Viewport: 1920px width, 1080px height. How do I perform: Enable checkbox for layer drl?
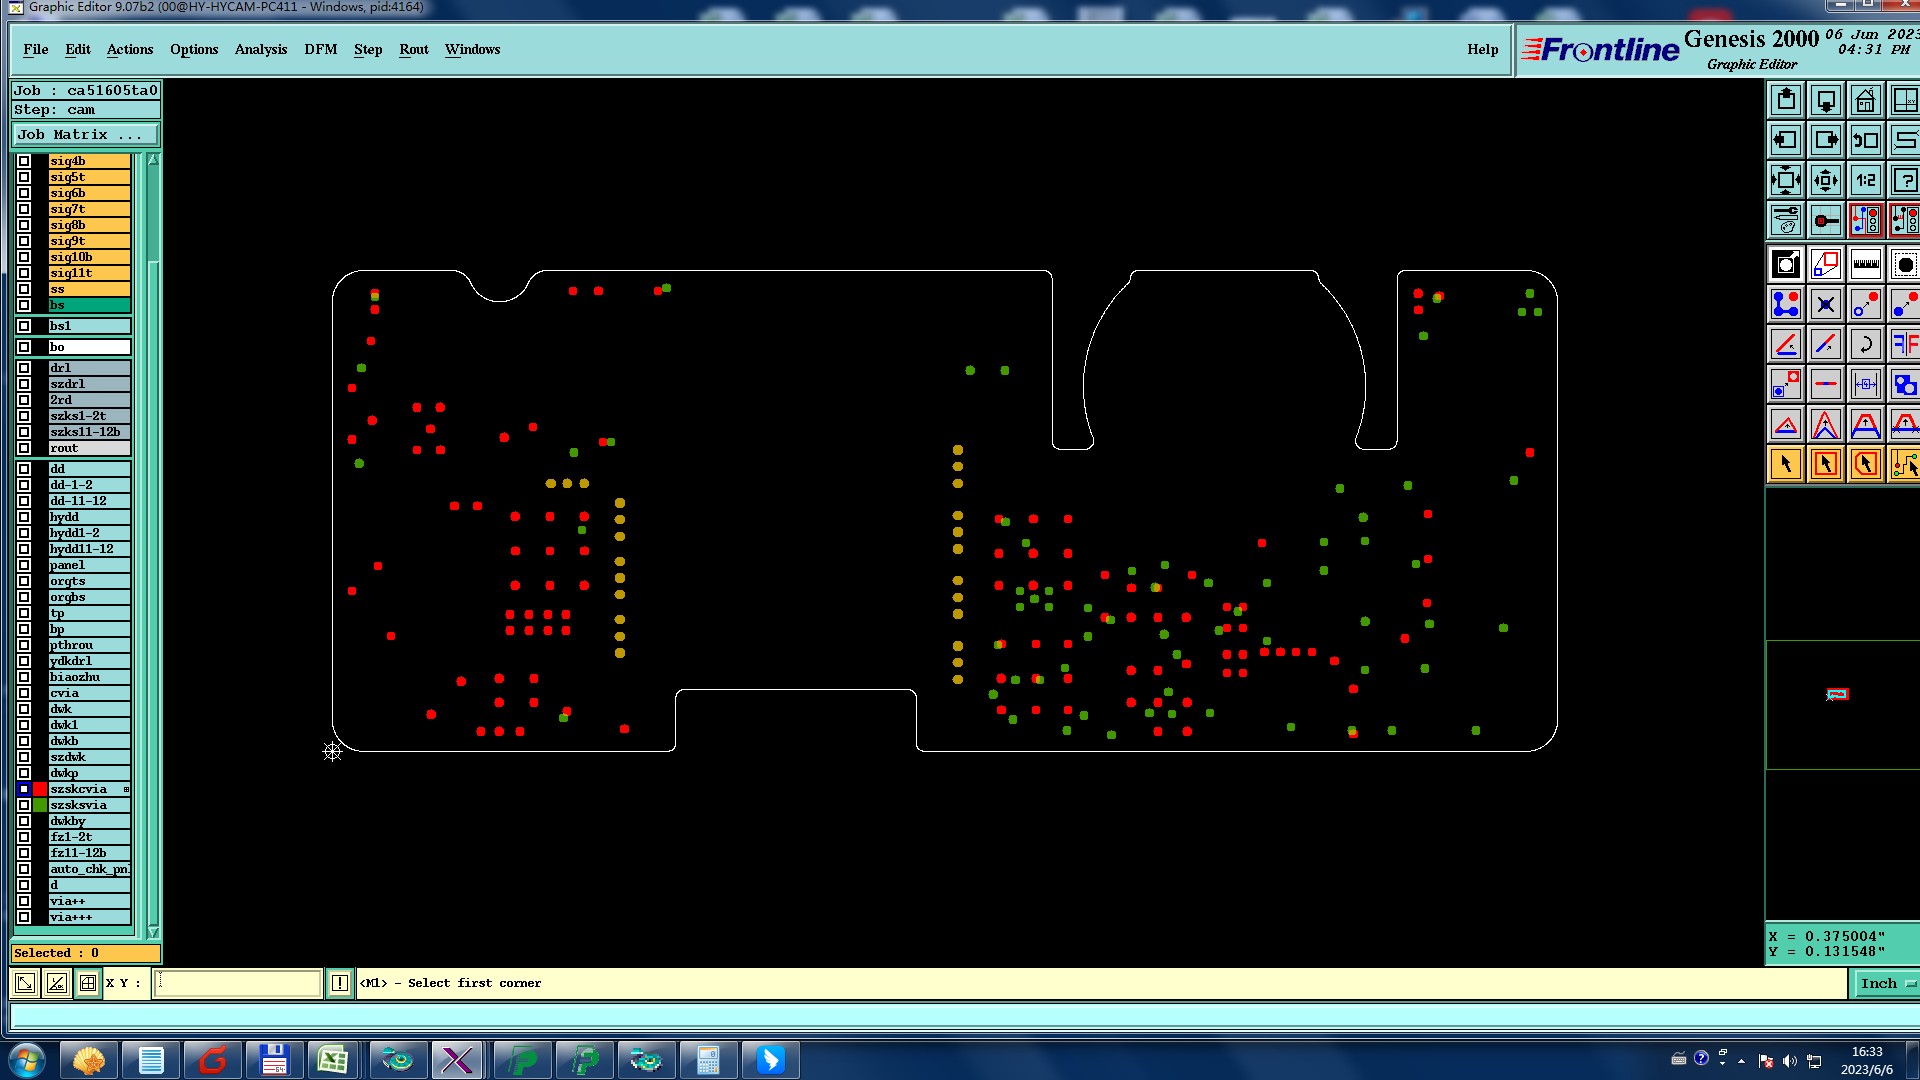[24, 368]
